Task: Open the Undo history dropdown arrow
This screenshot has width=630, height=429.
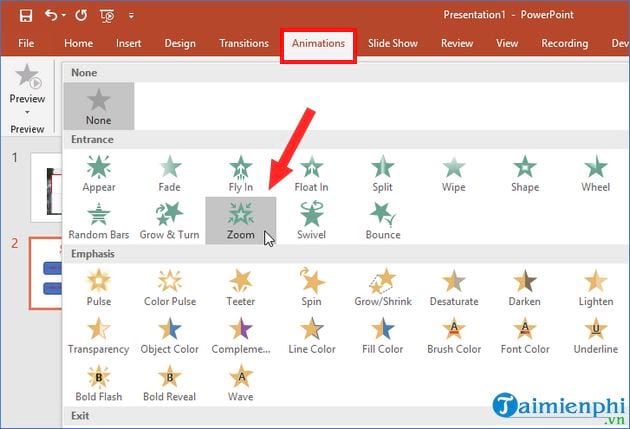Action: click(64, 16)
